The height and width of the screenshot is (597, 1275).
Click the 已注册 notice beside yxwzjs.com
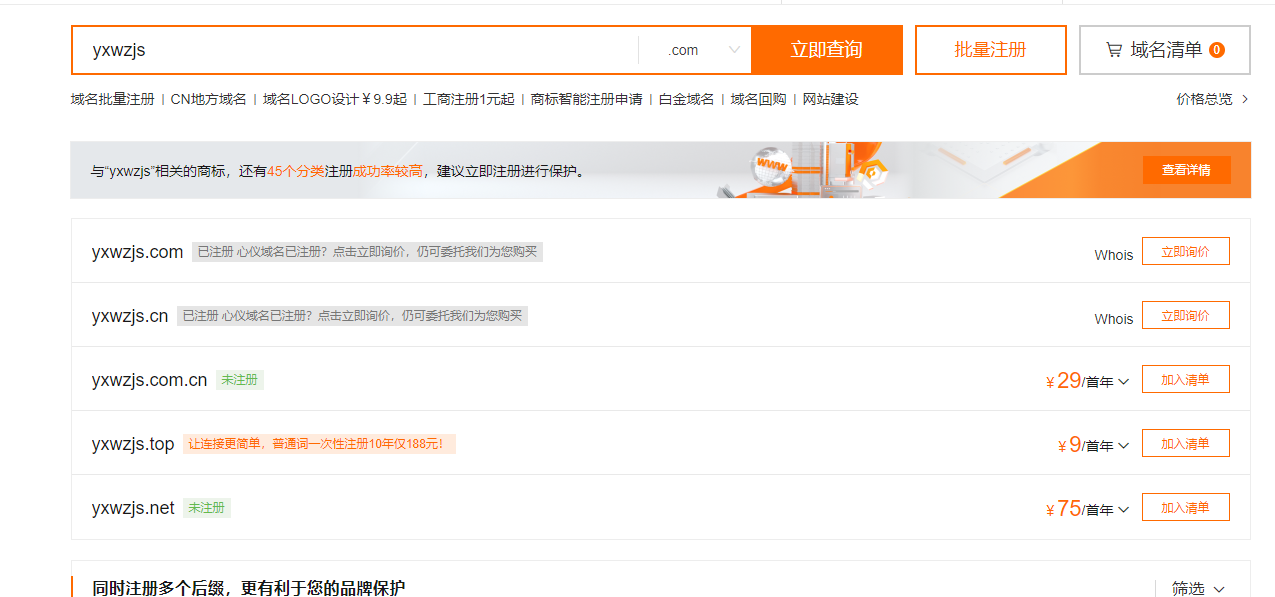[367, 252]
